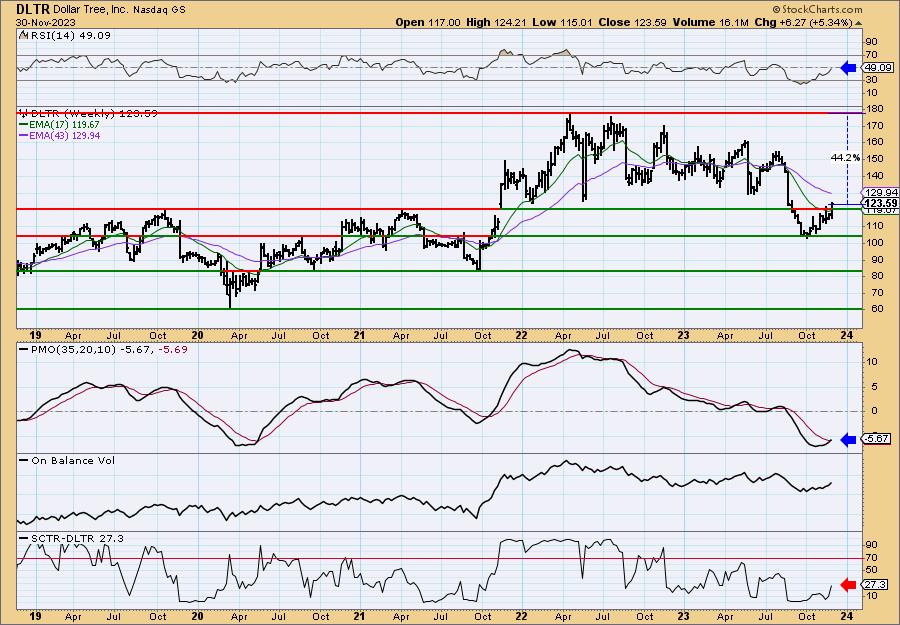Click the bold 123.59 price tag on right axis
Viewport: 900px width, 625px height.
pyautogui.click(x=881, y=203)
